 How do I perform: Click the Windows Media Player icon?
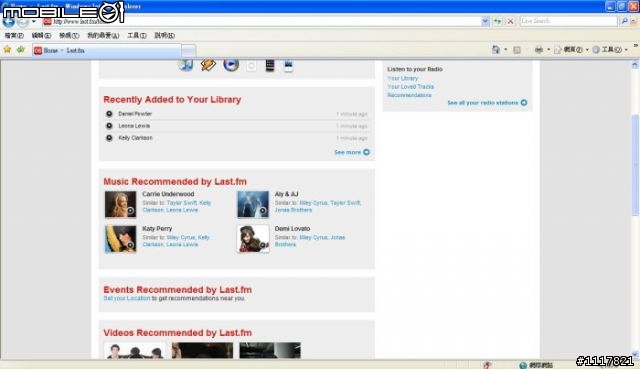point(231,65)
